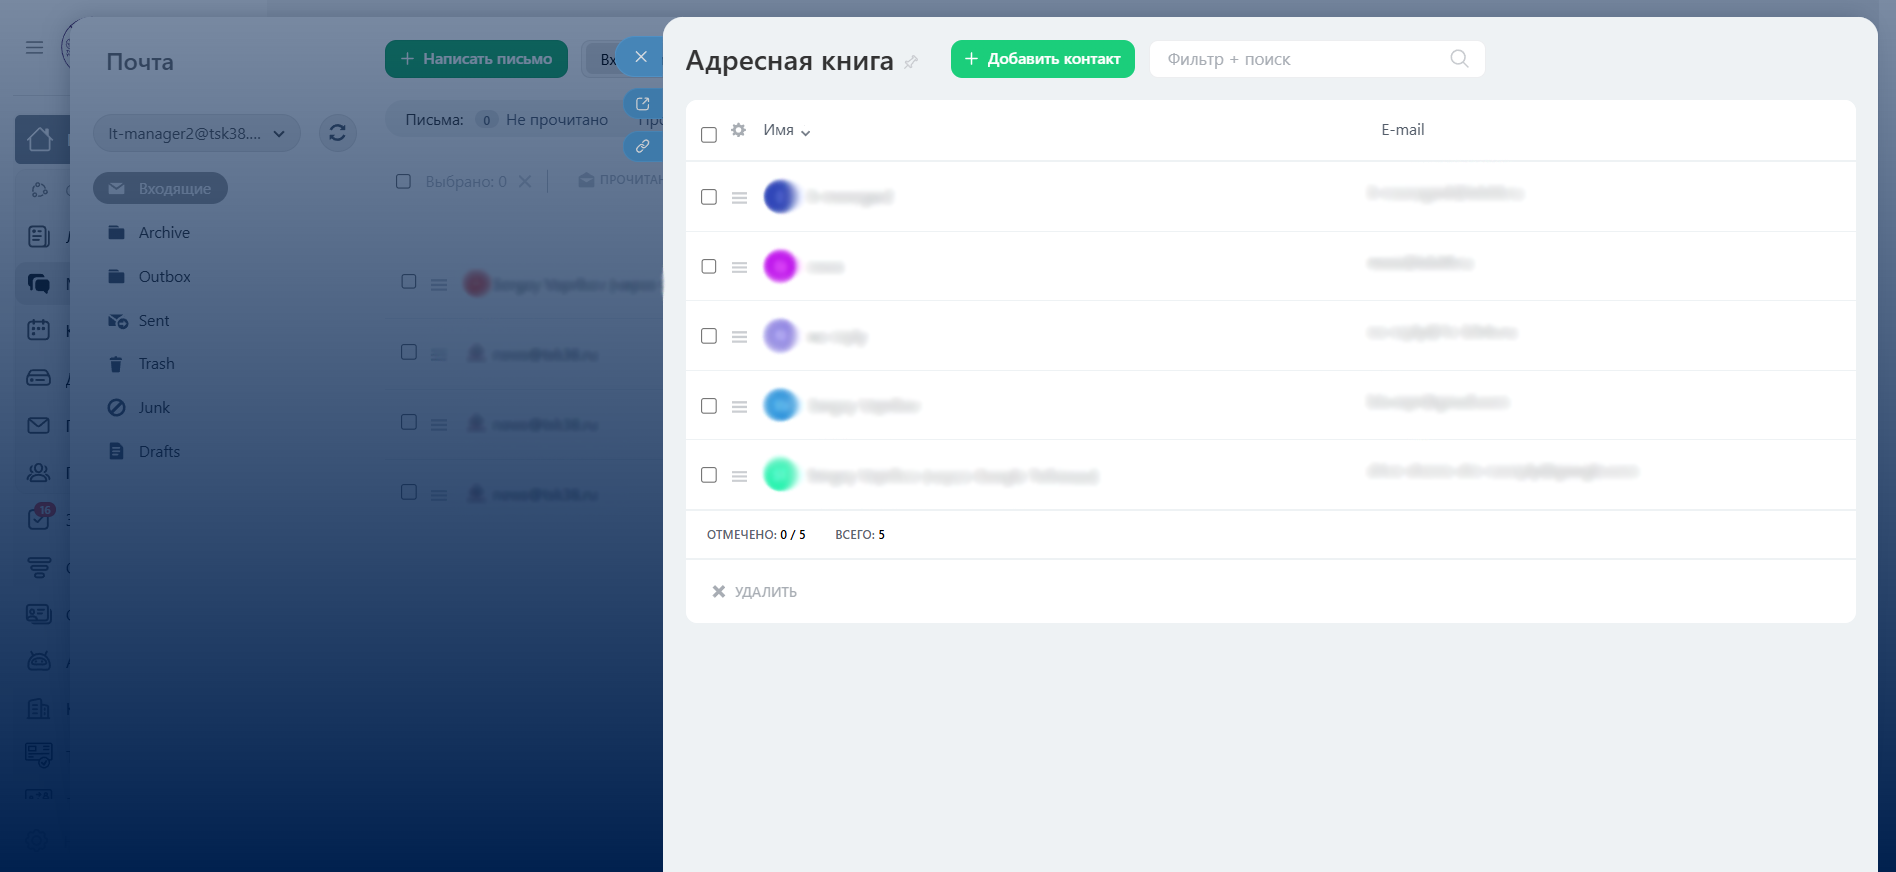Open row actions menu for first contact
1896x872 pixels.
(x=739, y=198)
